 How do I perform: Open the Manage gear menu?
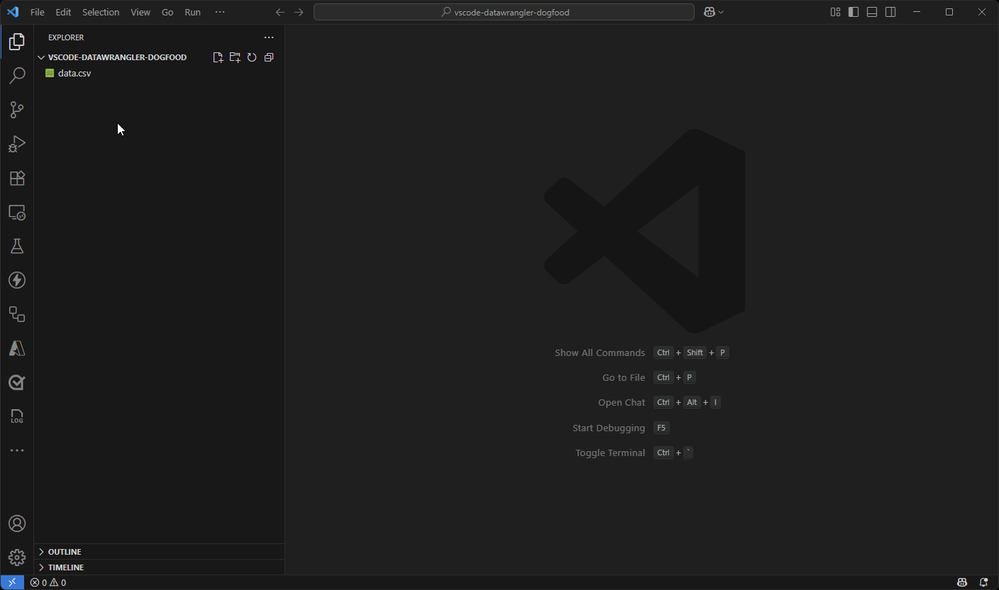tap(17, 558)
